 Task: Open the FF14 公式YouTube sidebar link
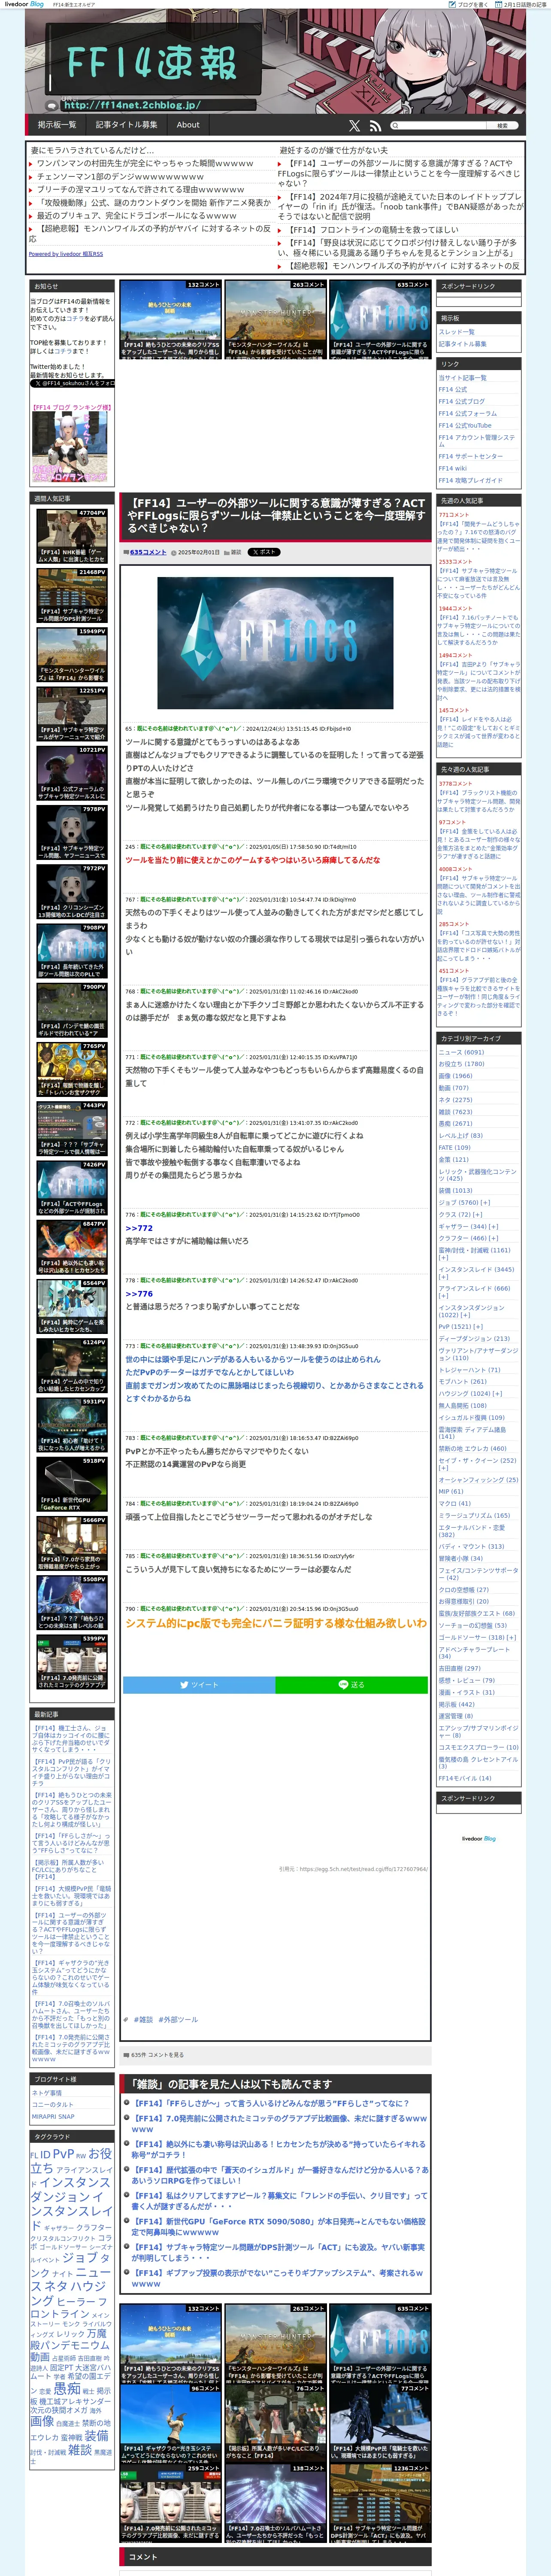(465, 425)
